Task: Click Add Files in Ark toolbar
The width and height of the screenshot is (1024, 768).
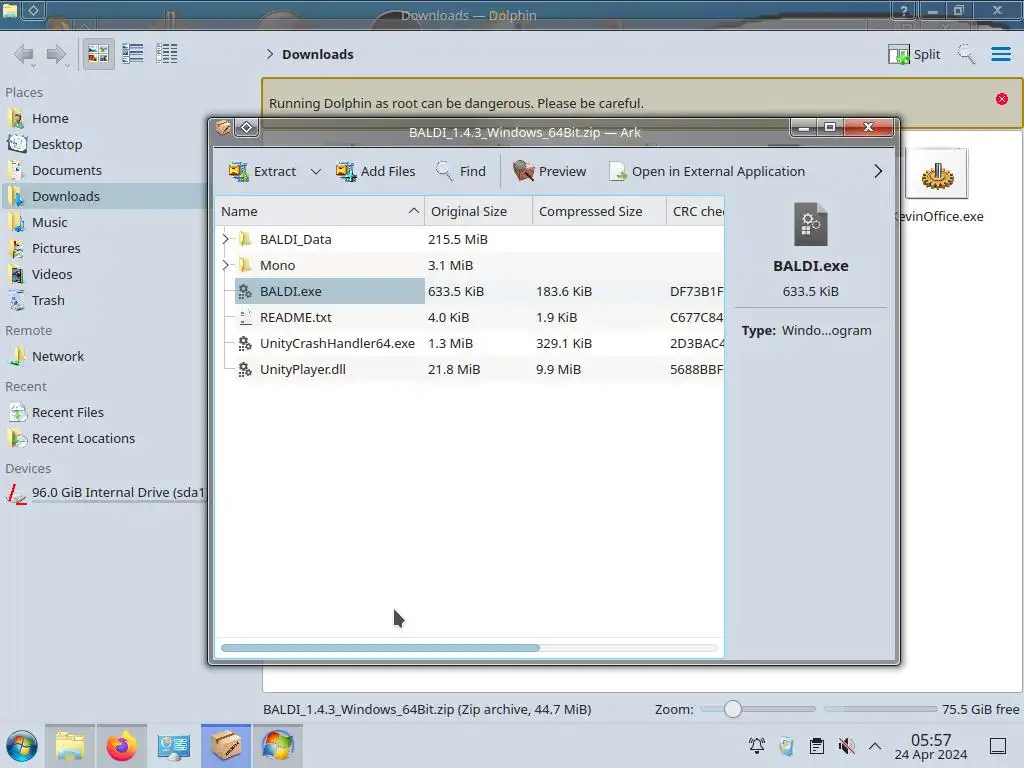Action: (x=375, y=171)
